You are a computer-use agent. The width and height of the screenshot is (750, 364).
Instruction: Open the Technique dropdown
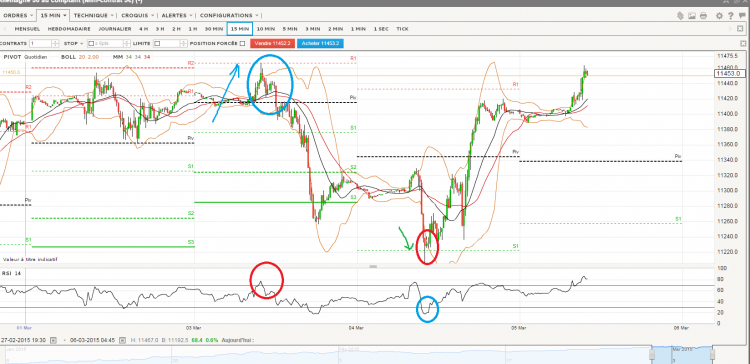94,15
